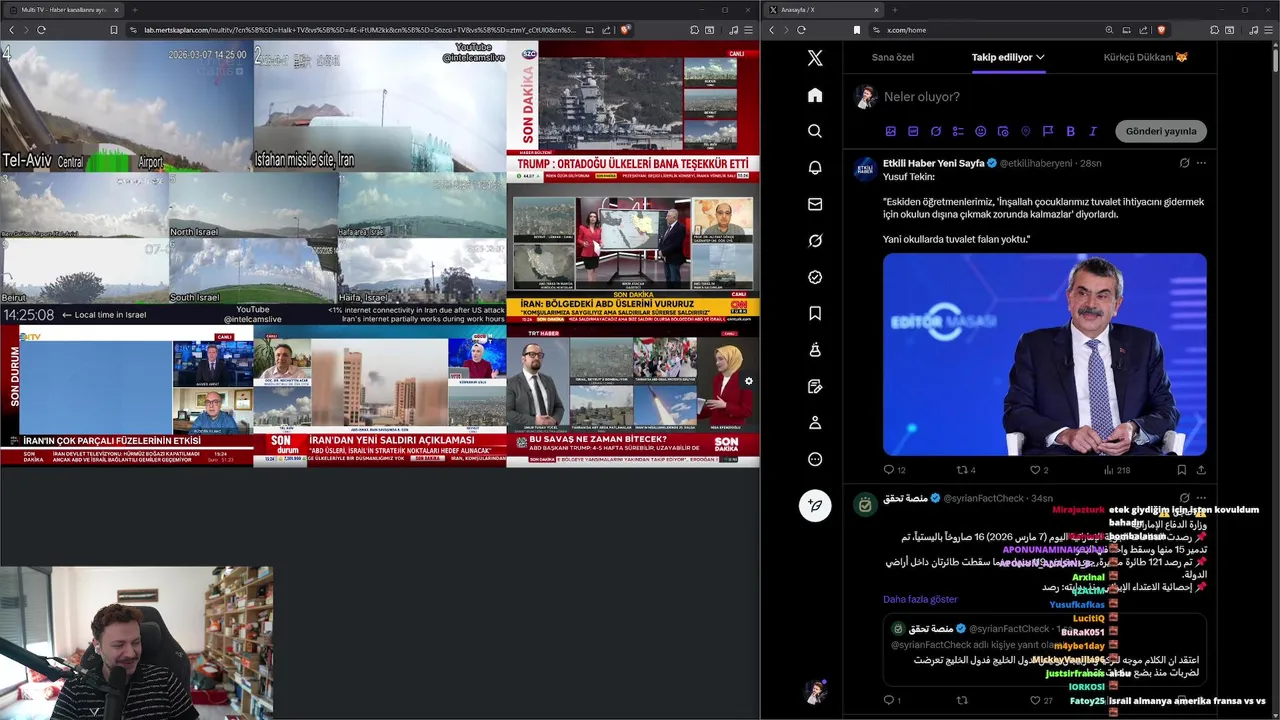Repost the Etkili Haber tweet
Image resolution: width=1280 pixels, height=720 pixels.
click(966, 470)
